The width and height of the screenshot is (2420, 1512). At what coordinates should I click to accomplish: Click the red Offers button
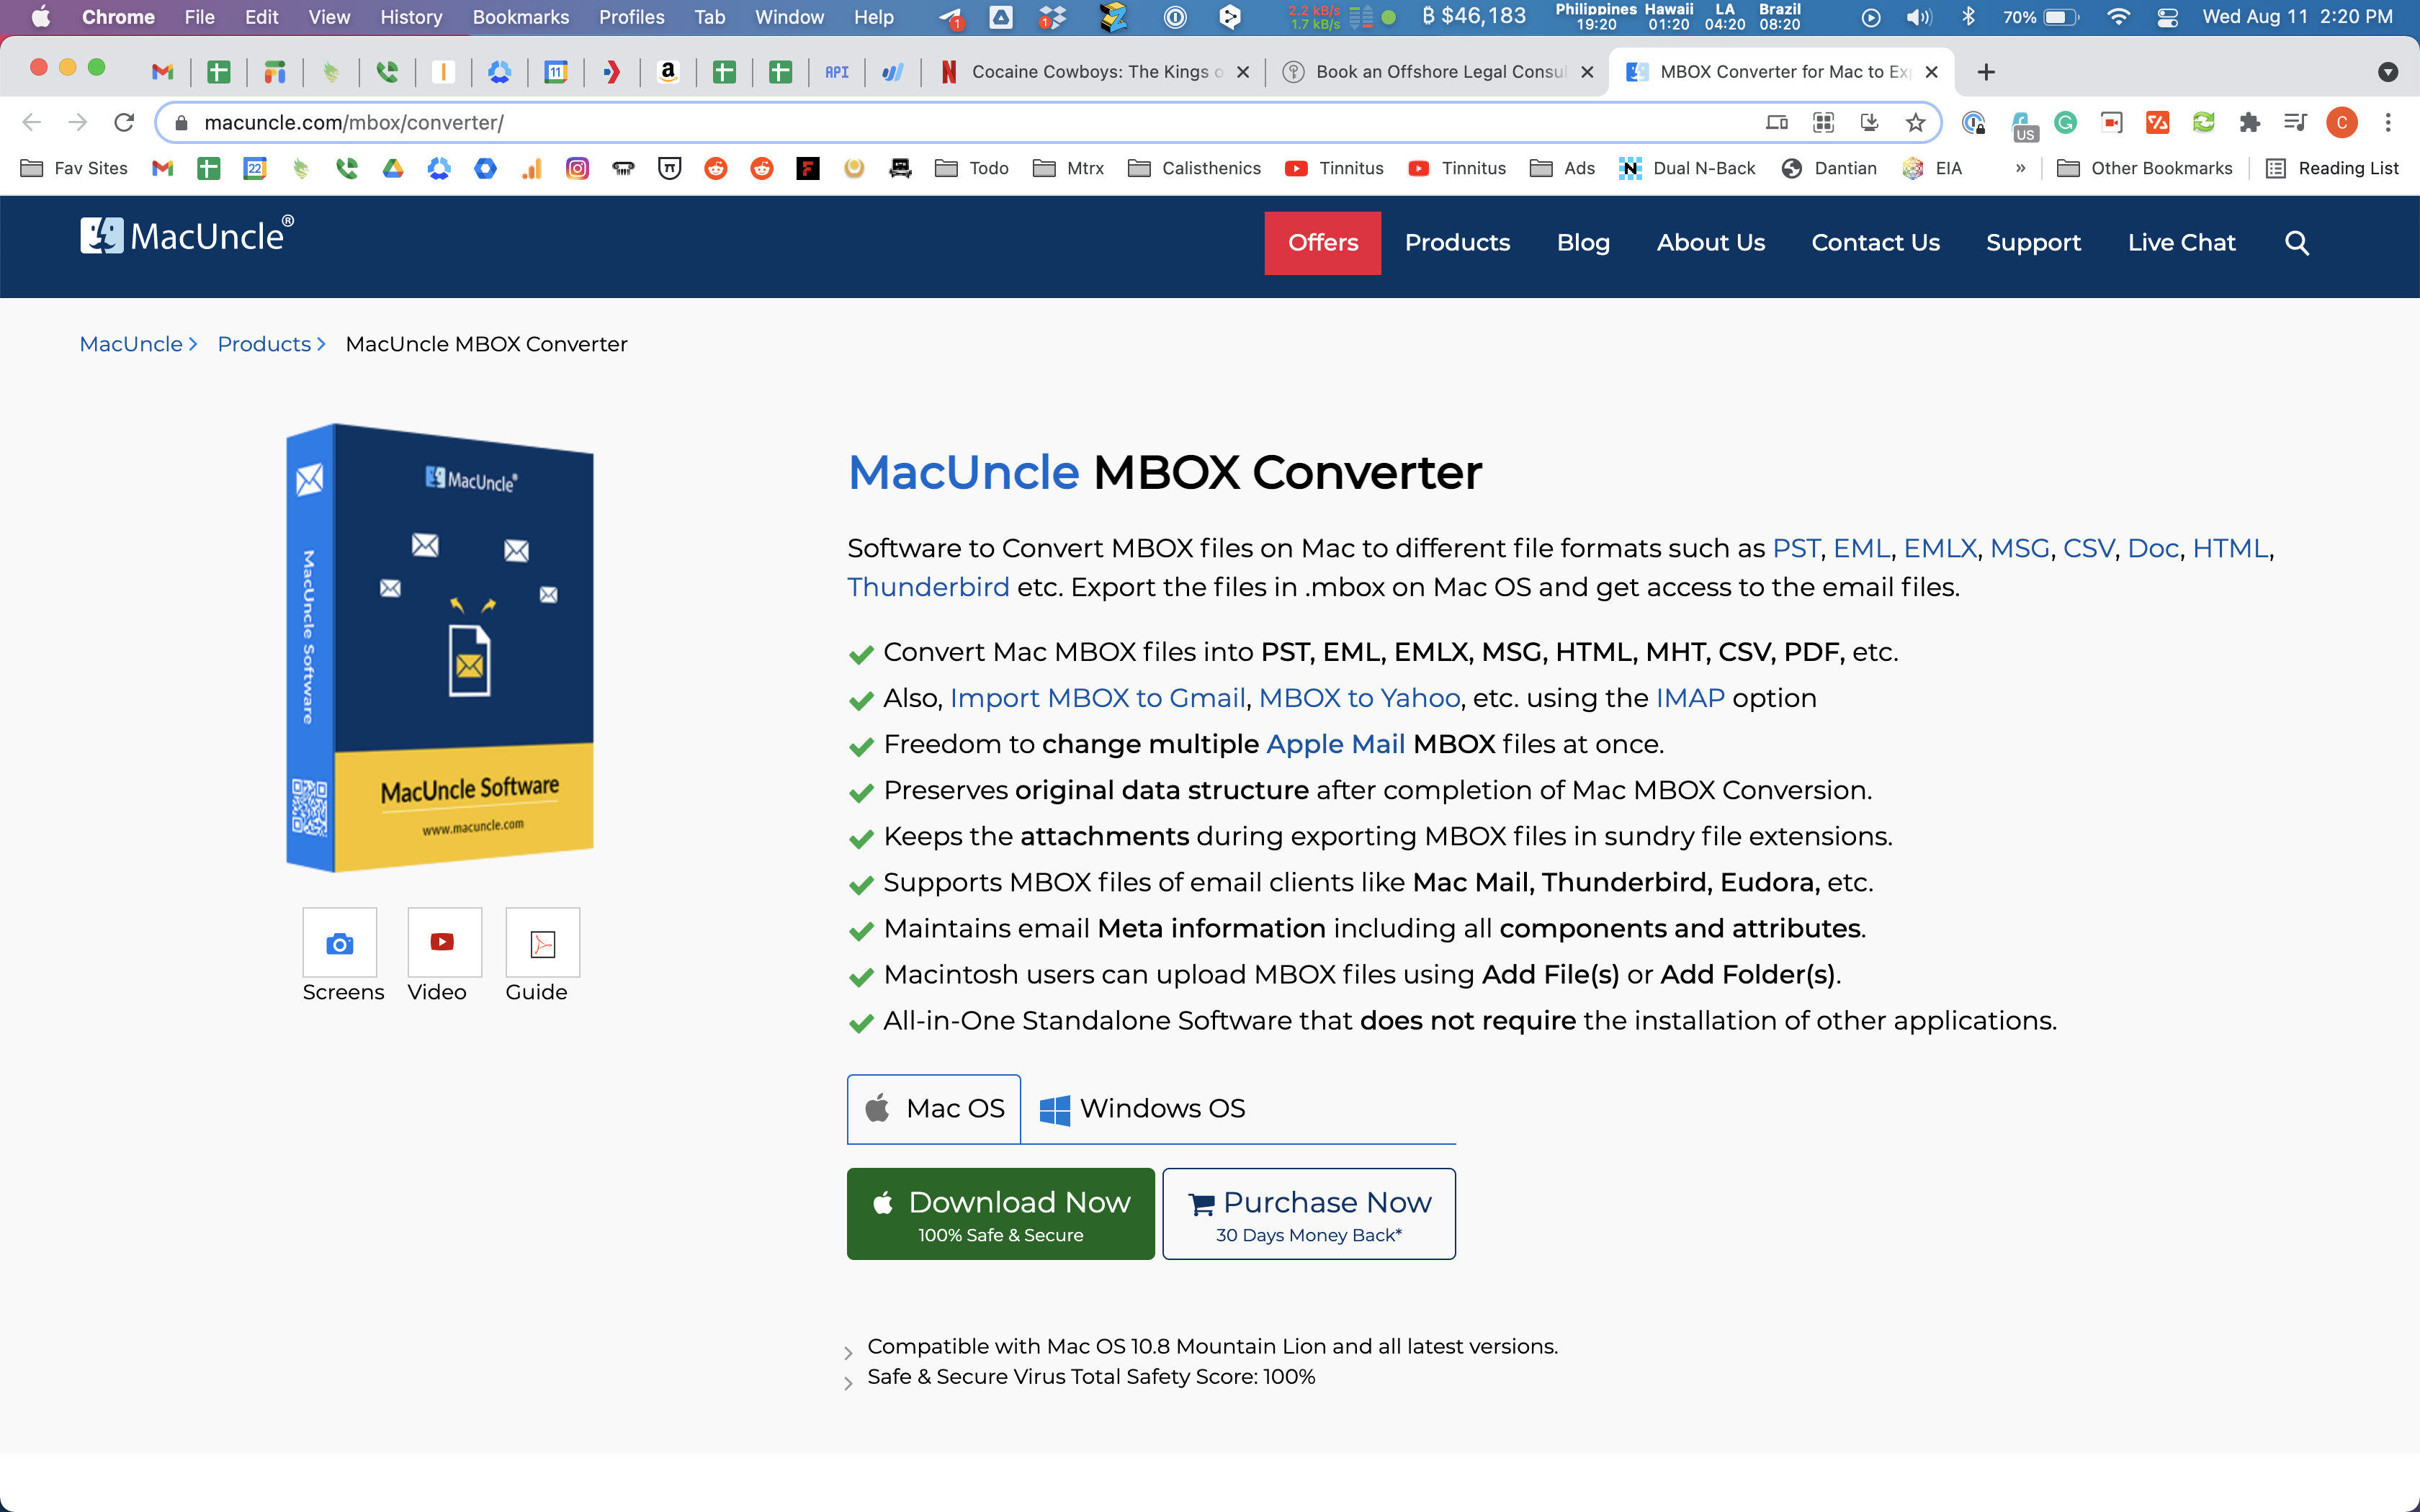click(1322, 243)
